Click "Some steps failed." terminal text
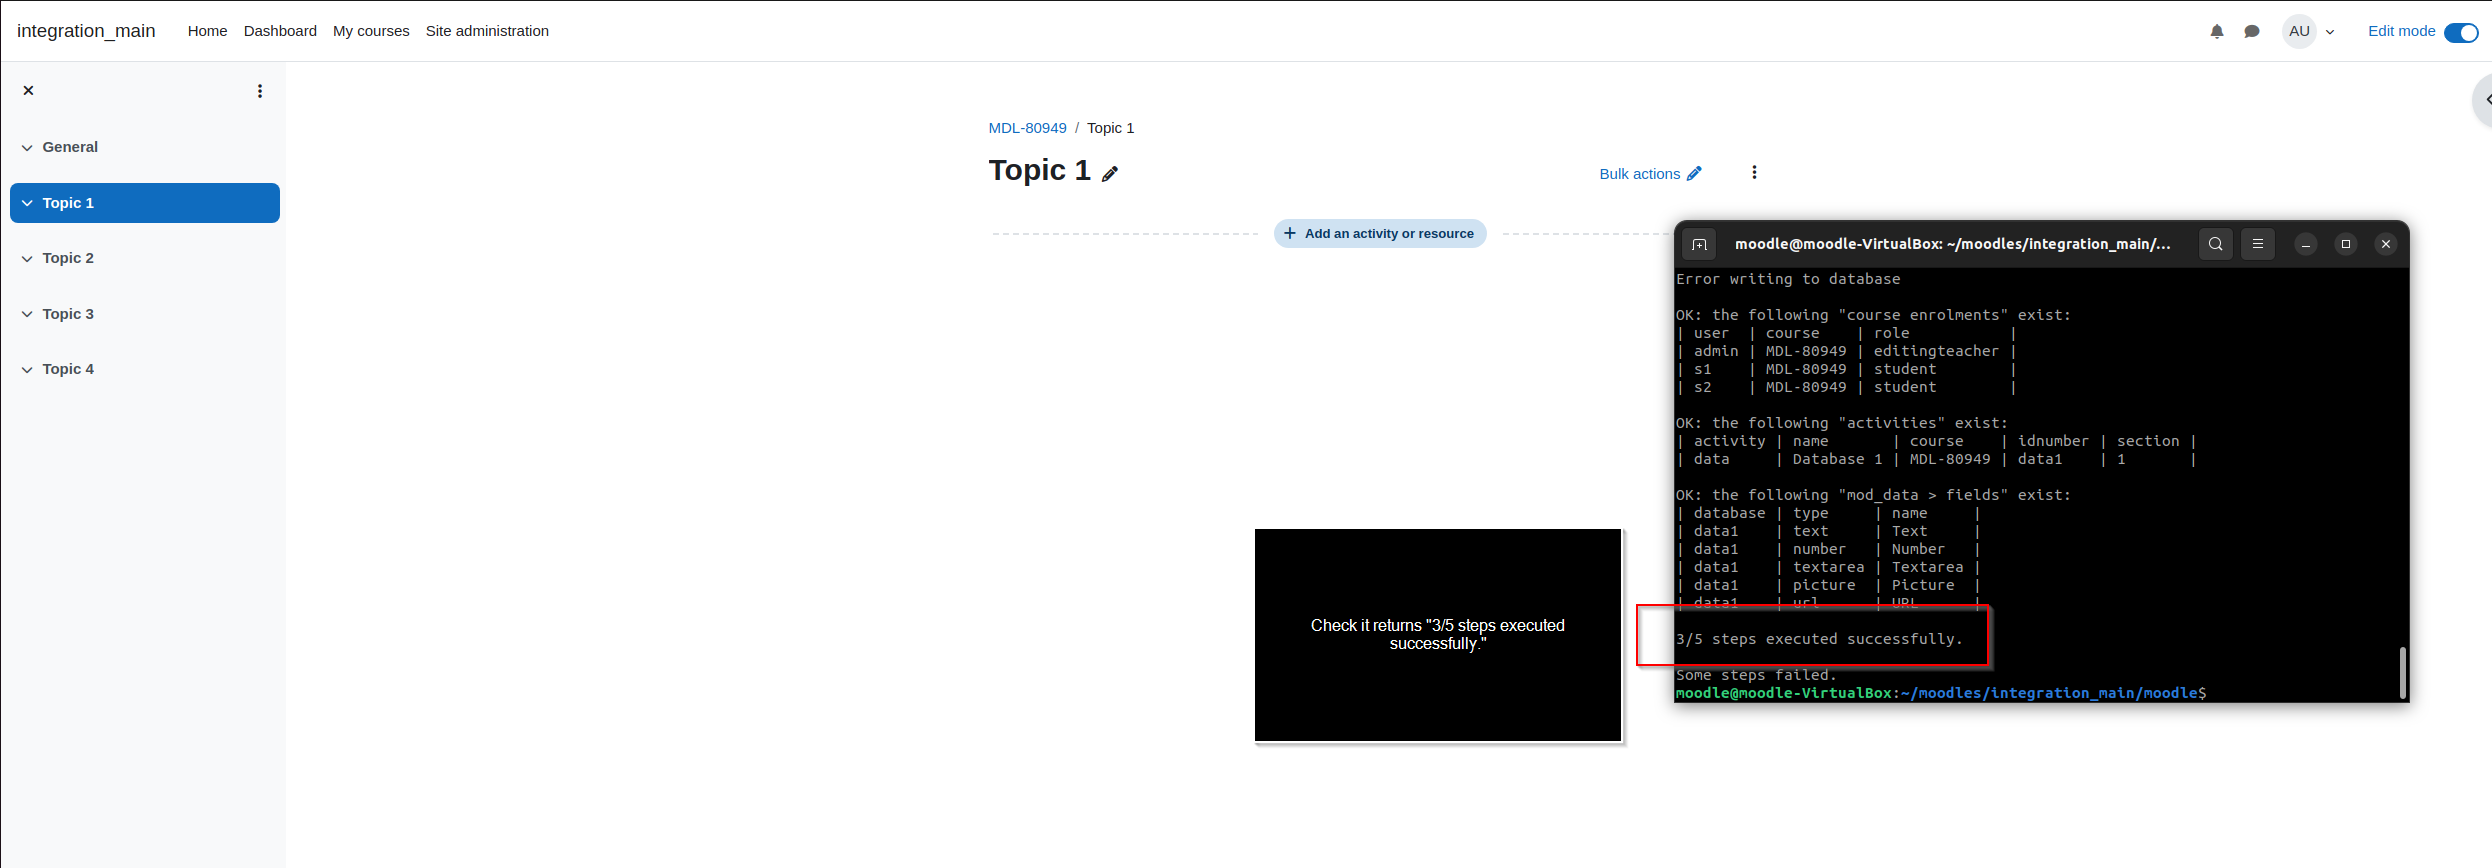2492x868 pixels. [x=1756, y=675]
